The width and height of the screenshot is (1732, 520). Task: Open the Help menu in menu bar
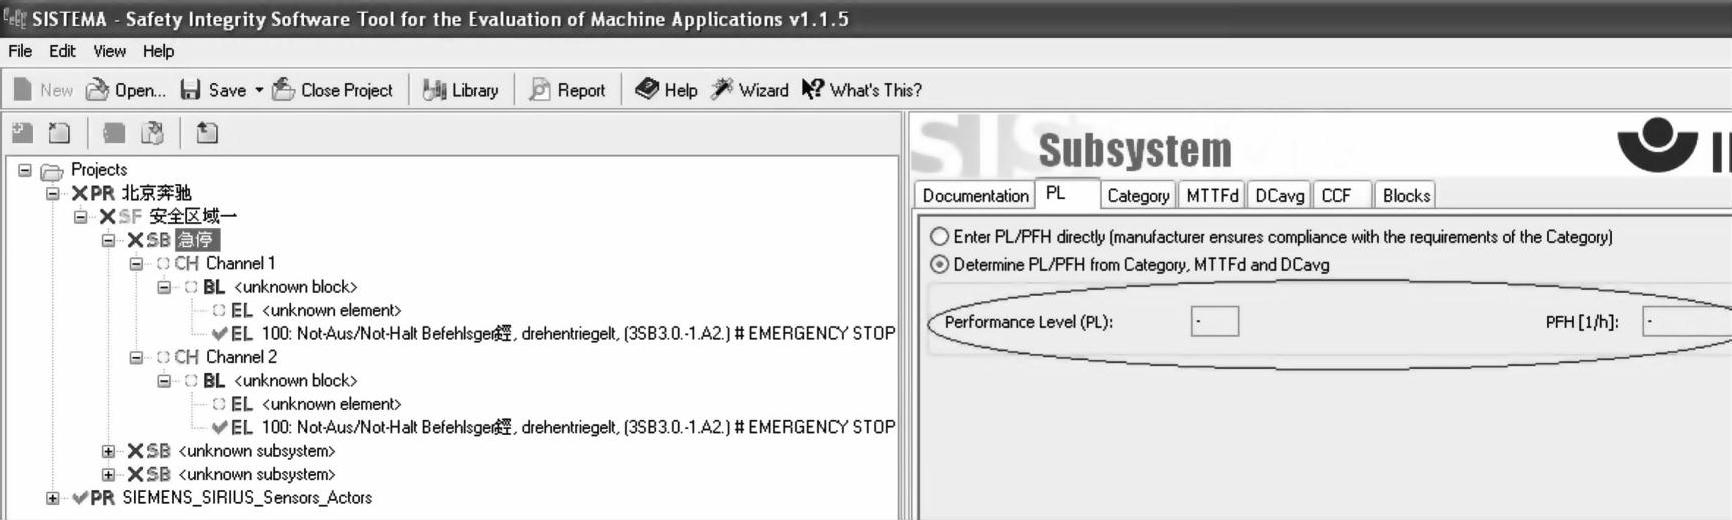coord(158,51)
